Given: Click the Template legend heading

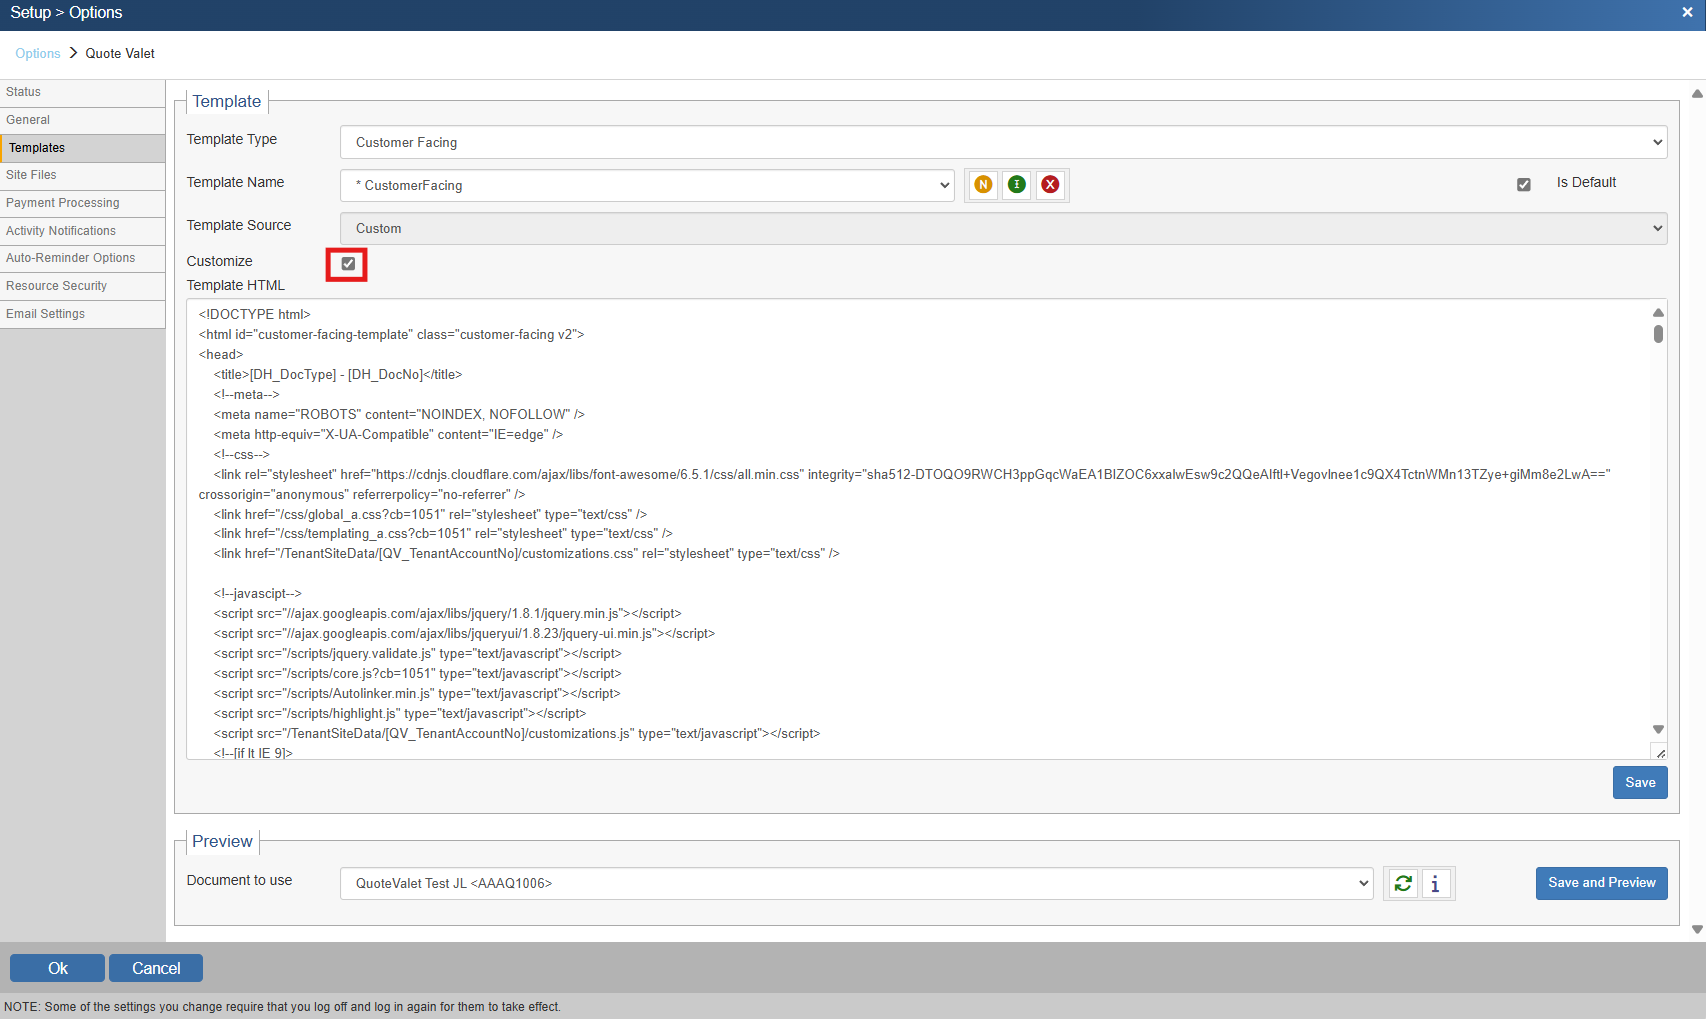Looking at the screenshot, I should pyautogui.click(x=227, y=101).
